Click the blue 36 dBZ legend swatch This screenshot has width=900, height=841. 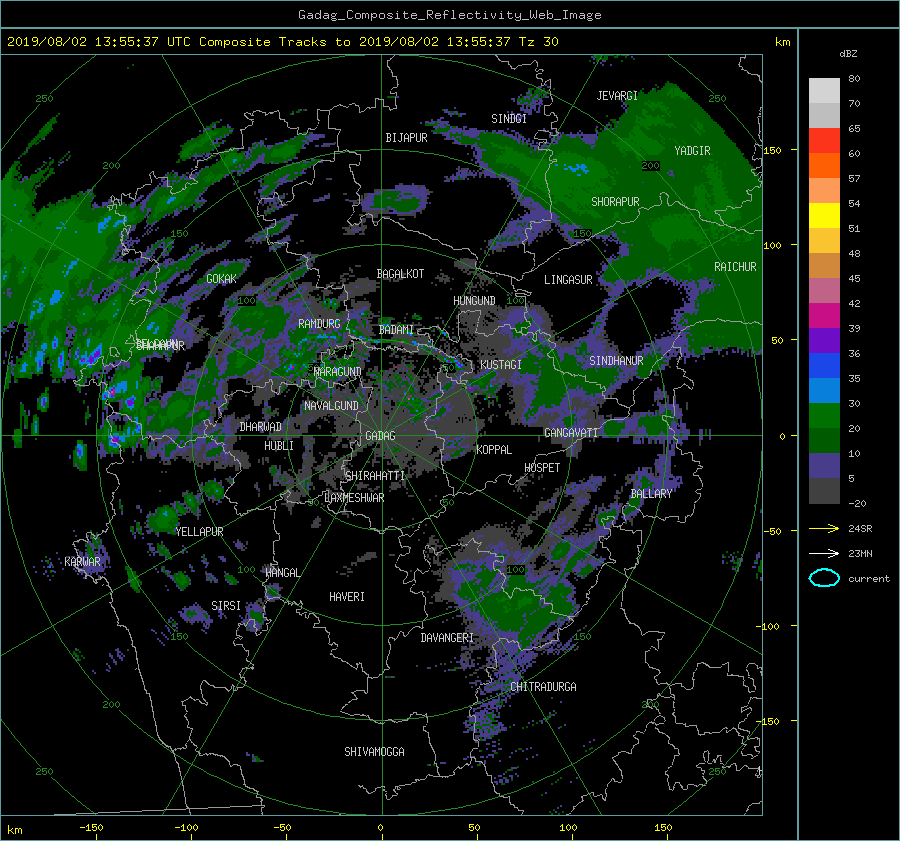click(824, 365)
